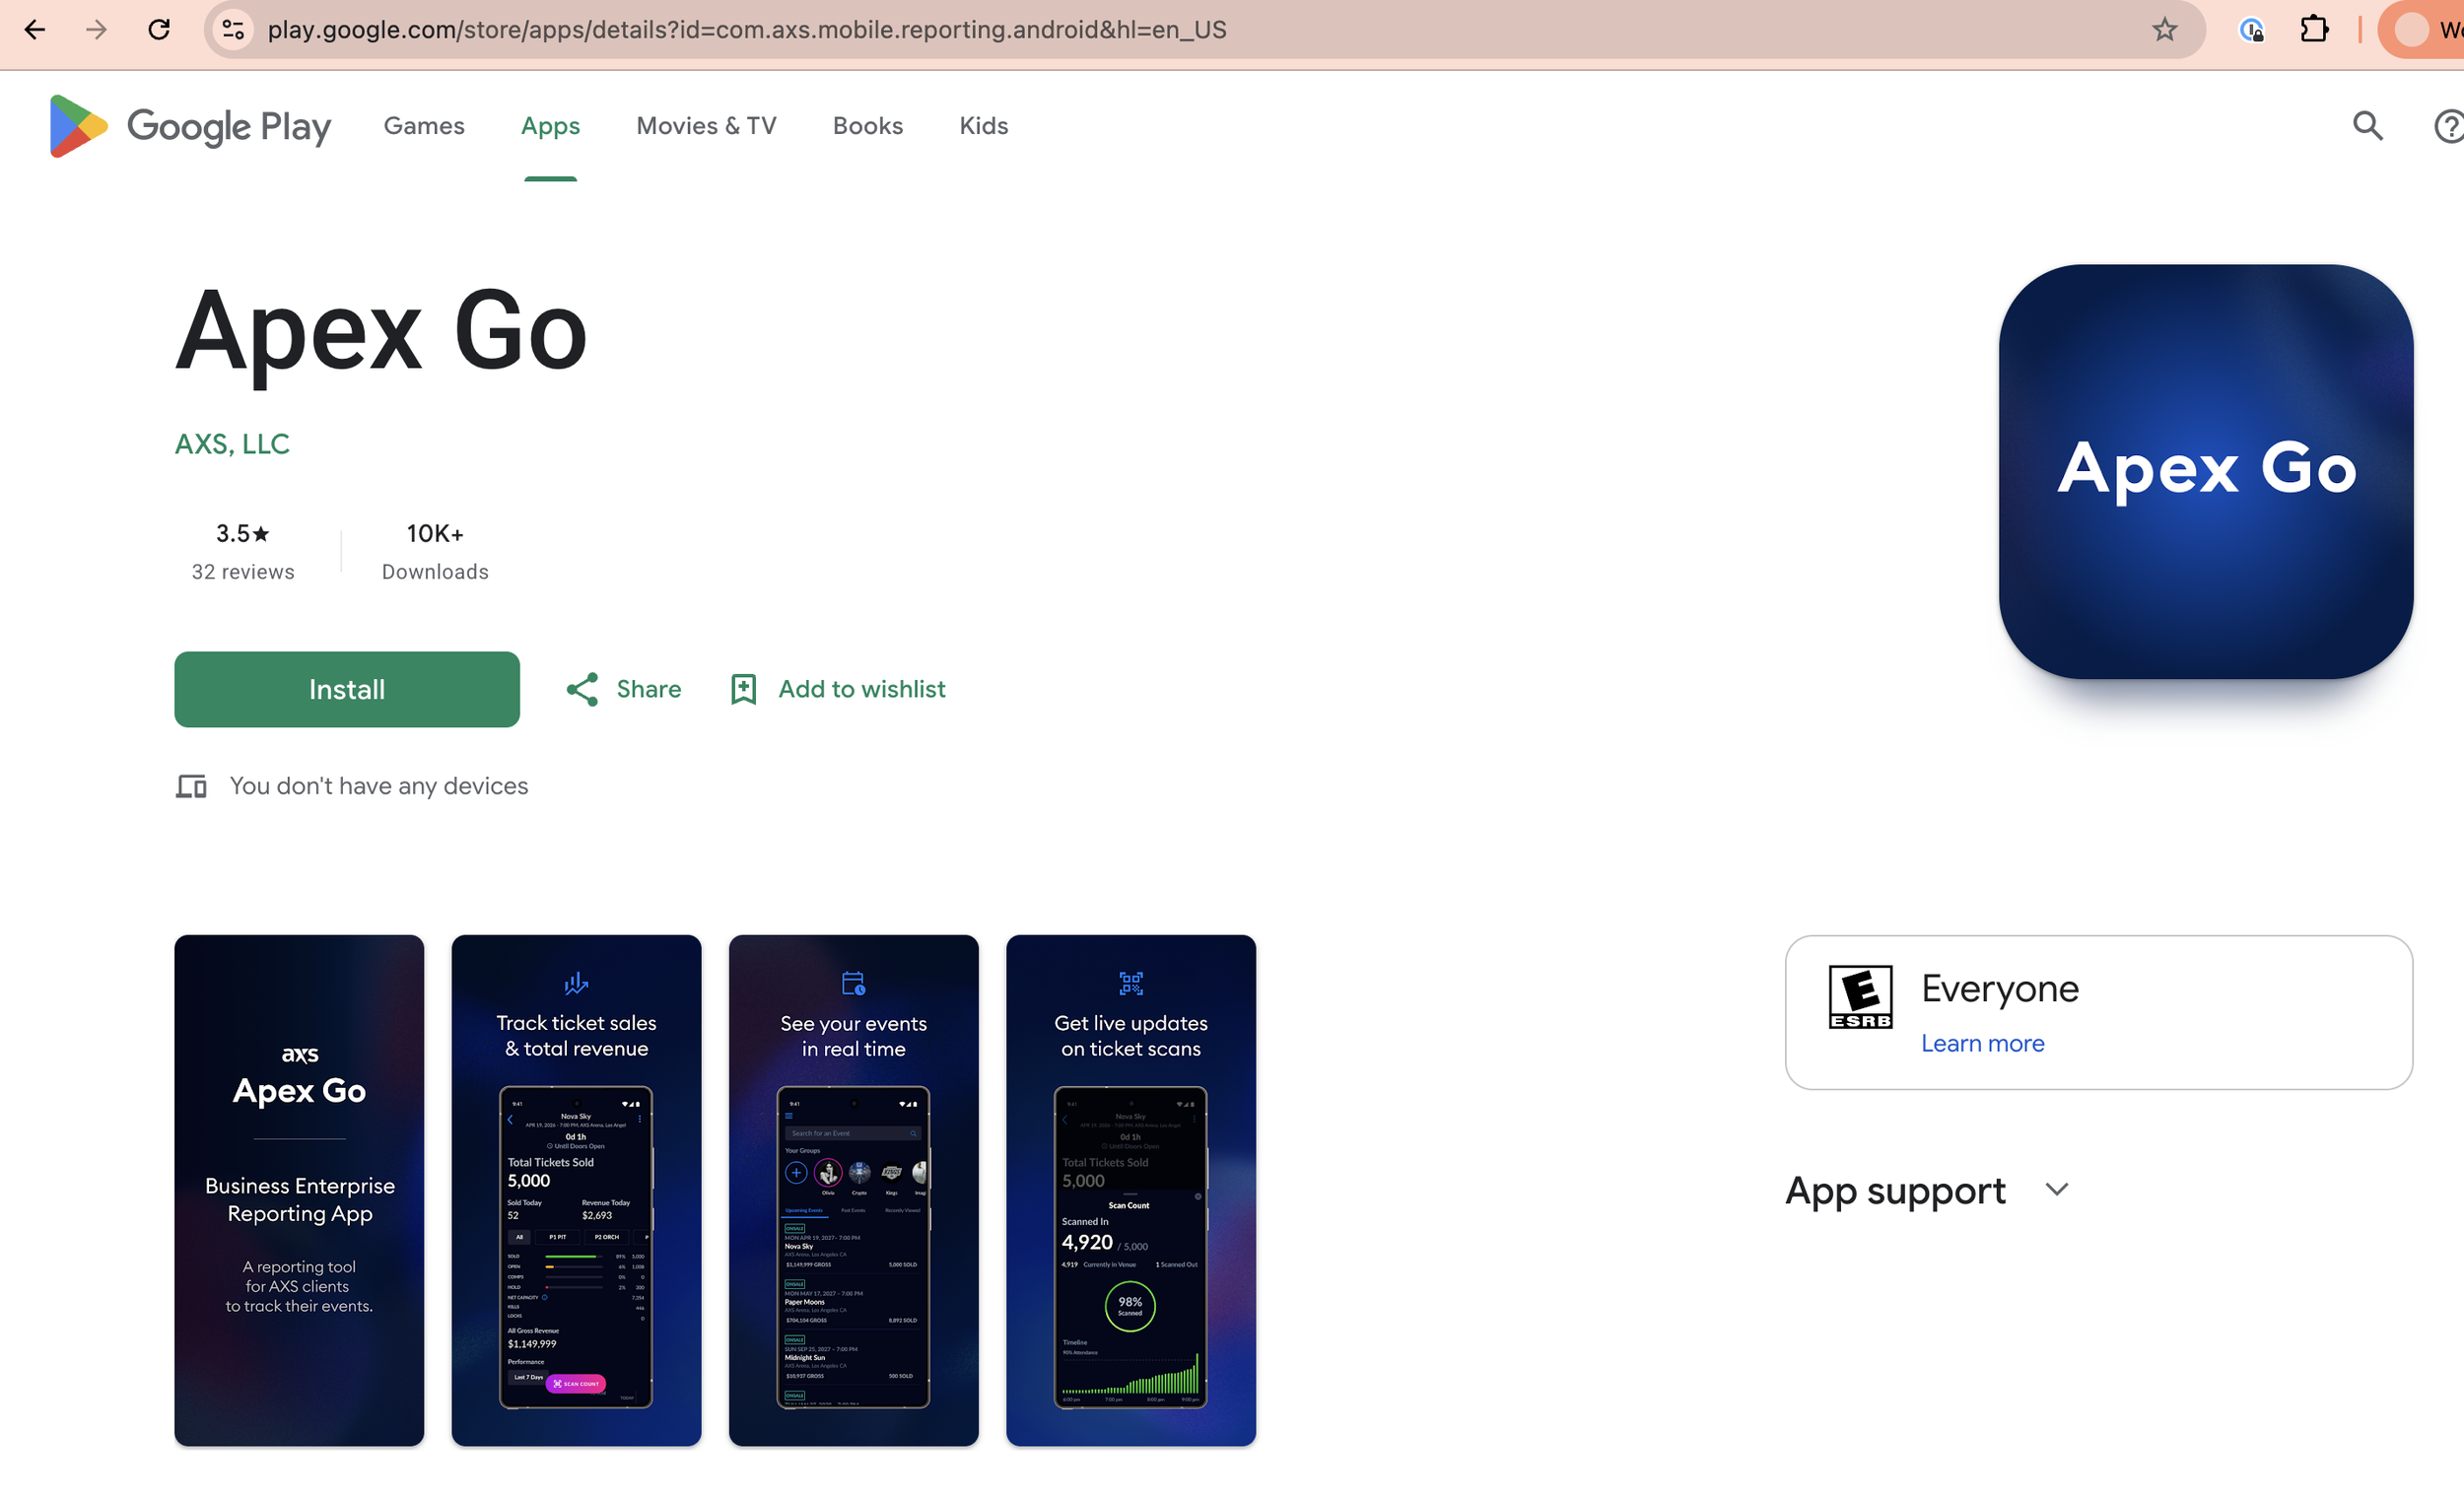The height and width of the screenshot is (1500, 2464).
Task: Open the AXS, LLC developer link
Action: click(232, 444)
